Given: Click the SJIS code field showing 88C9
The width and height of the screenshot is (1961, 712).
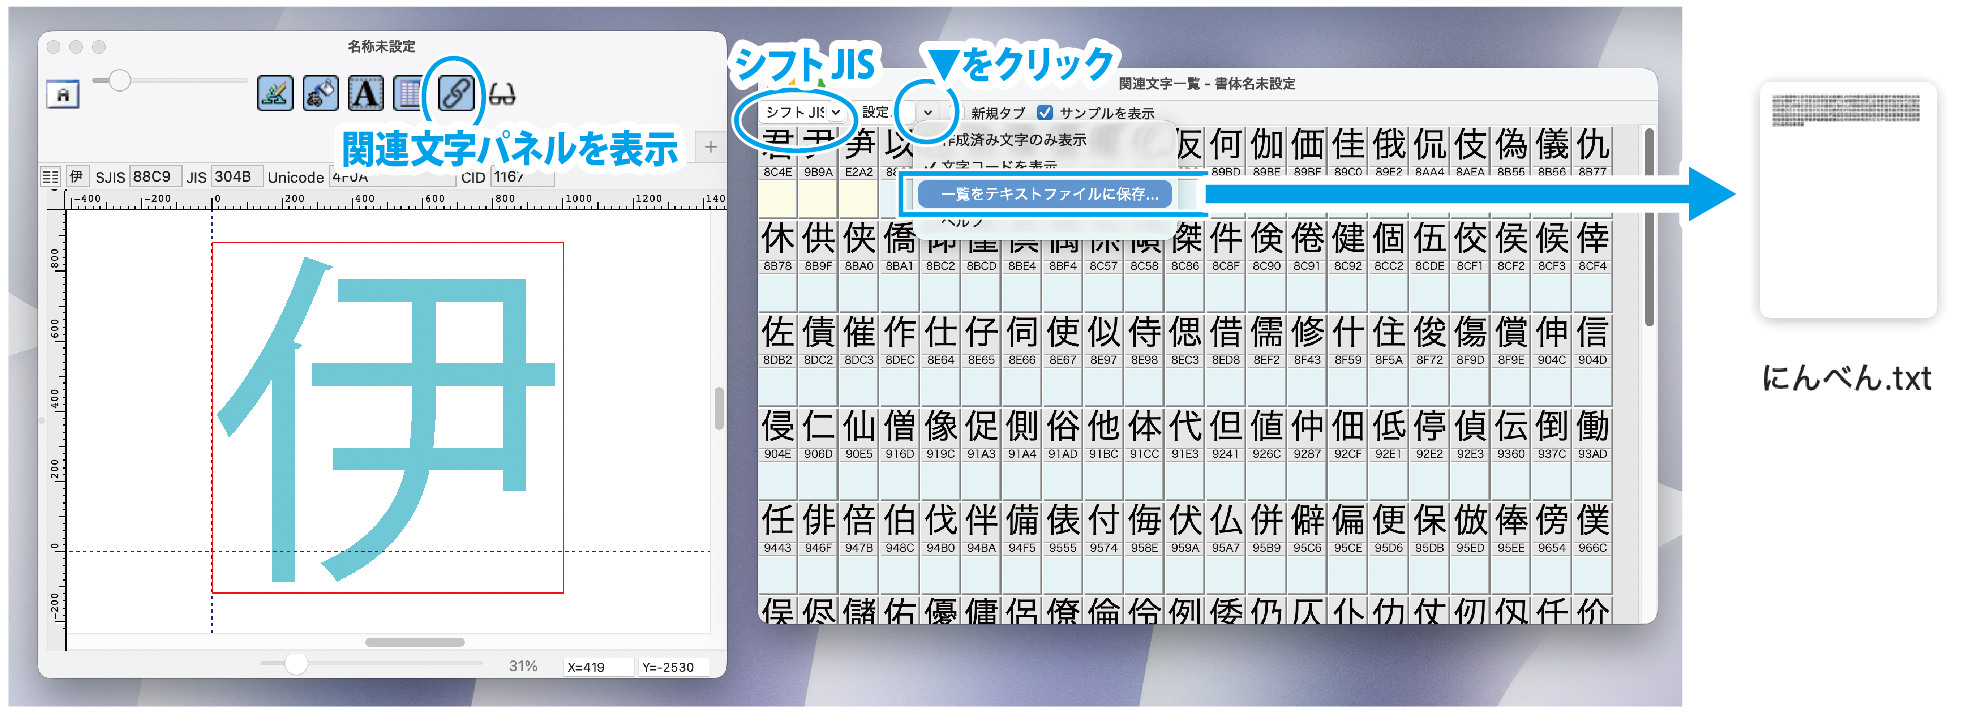Looking at the screenshot, I should 154,177.
